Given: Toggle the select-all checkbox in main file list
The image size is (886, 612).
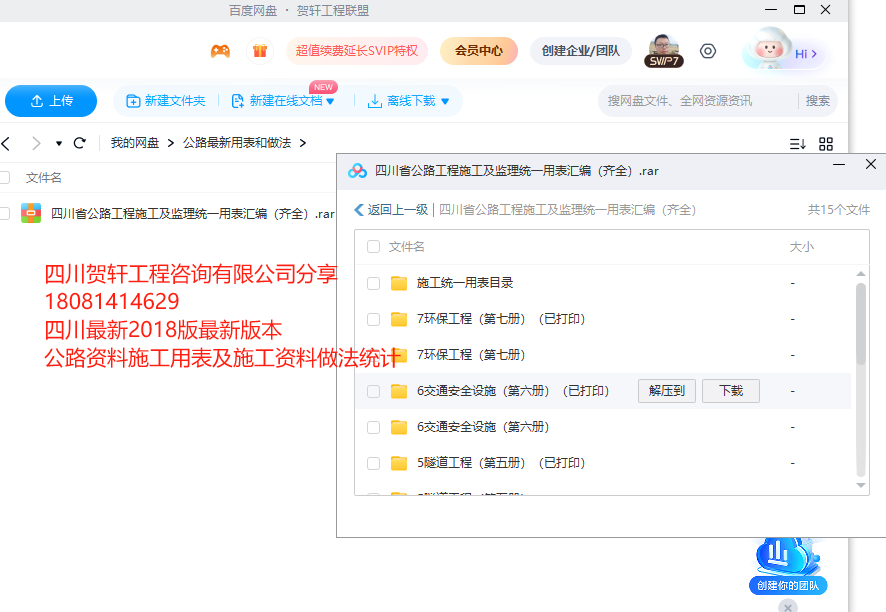Looking at the screenshot, I should click(x=5, y=177).
